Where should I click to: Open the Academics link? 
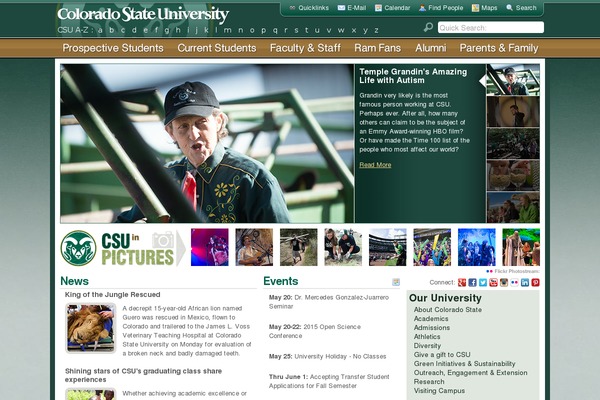click(x=431, y=319)
